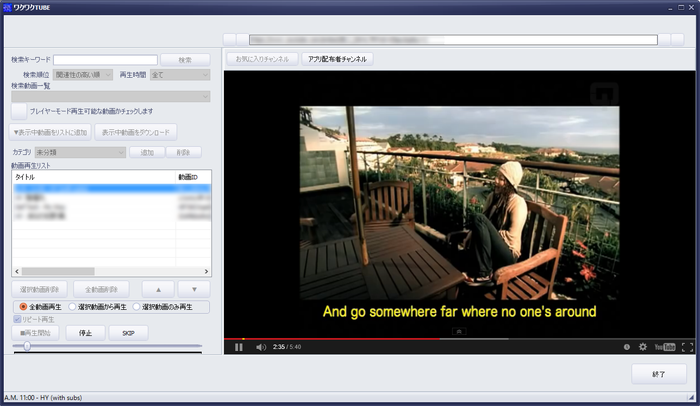Screen dimensions: 700x406
Task: Move the selected video up in the list
Action: pyautogui.click(x=157, y=289)
